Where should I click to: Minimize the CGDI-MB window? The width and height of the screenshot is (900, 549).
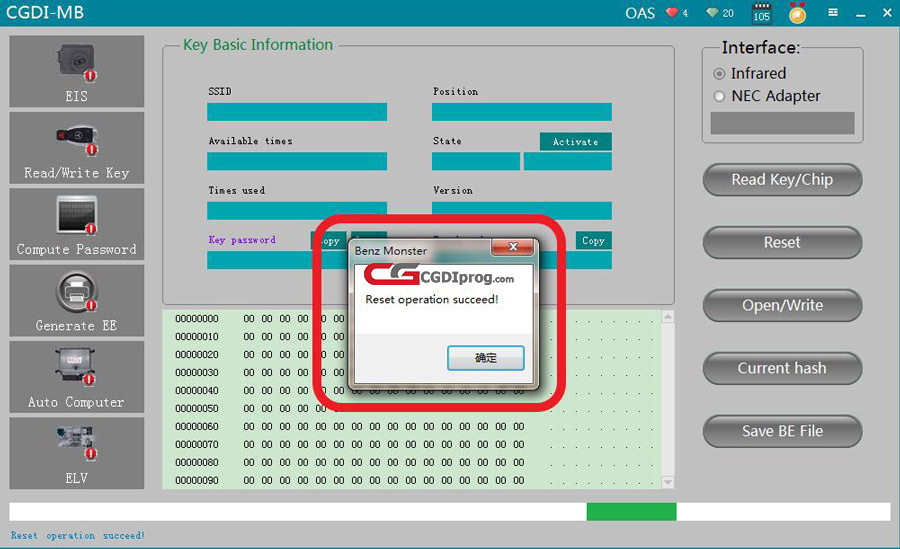[x=860, y=14]
